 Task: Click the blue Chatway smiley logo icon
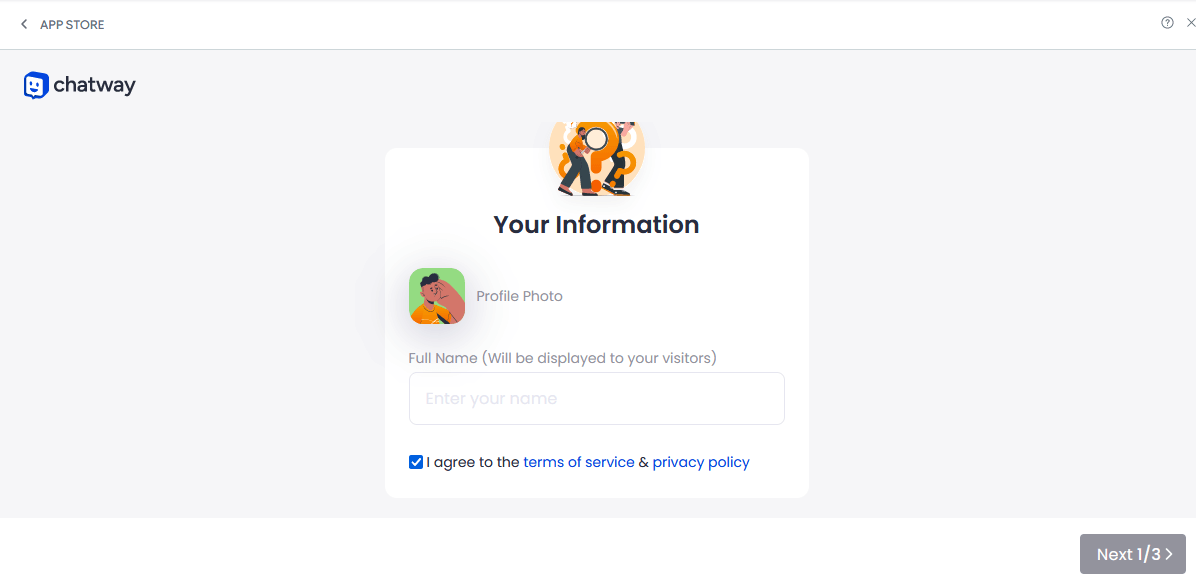point(36,85)
